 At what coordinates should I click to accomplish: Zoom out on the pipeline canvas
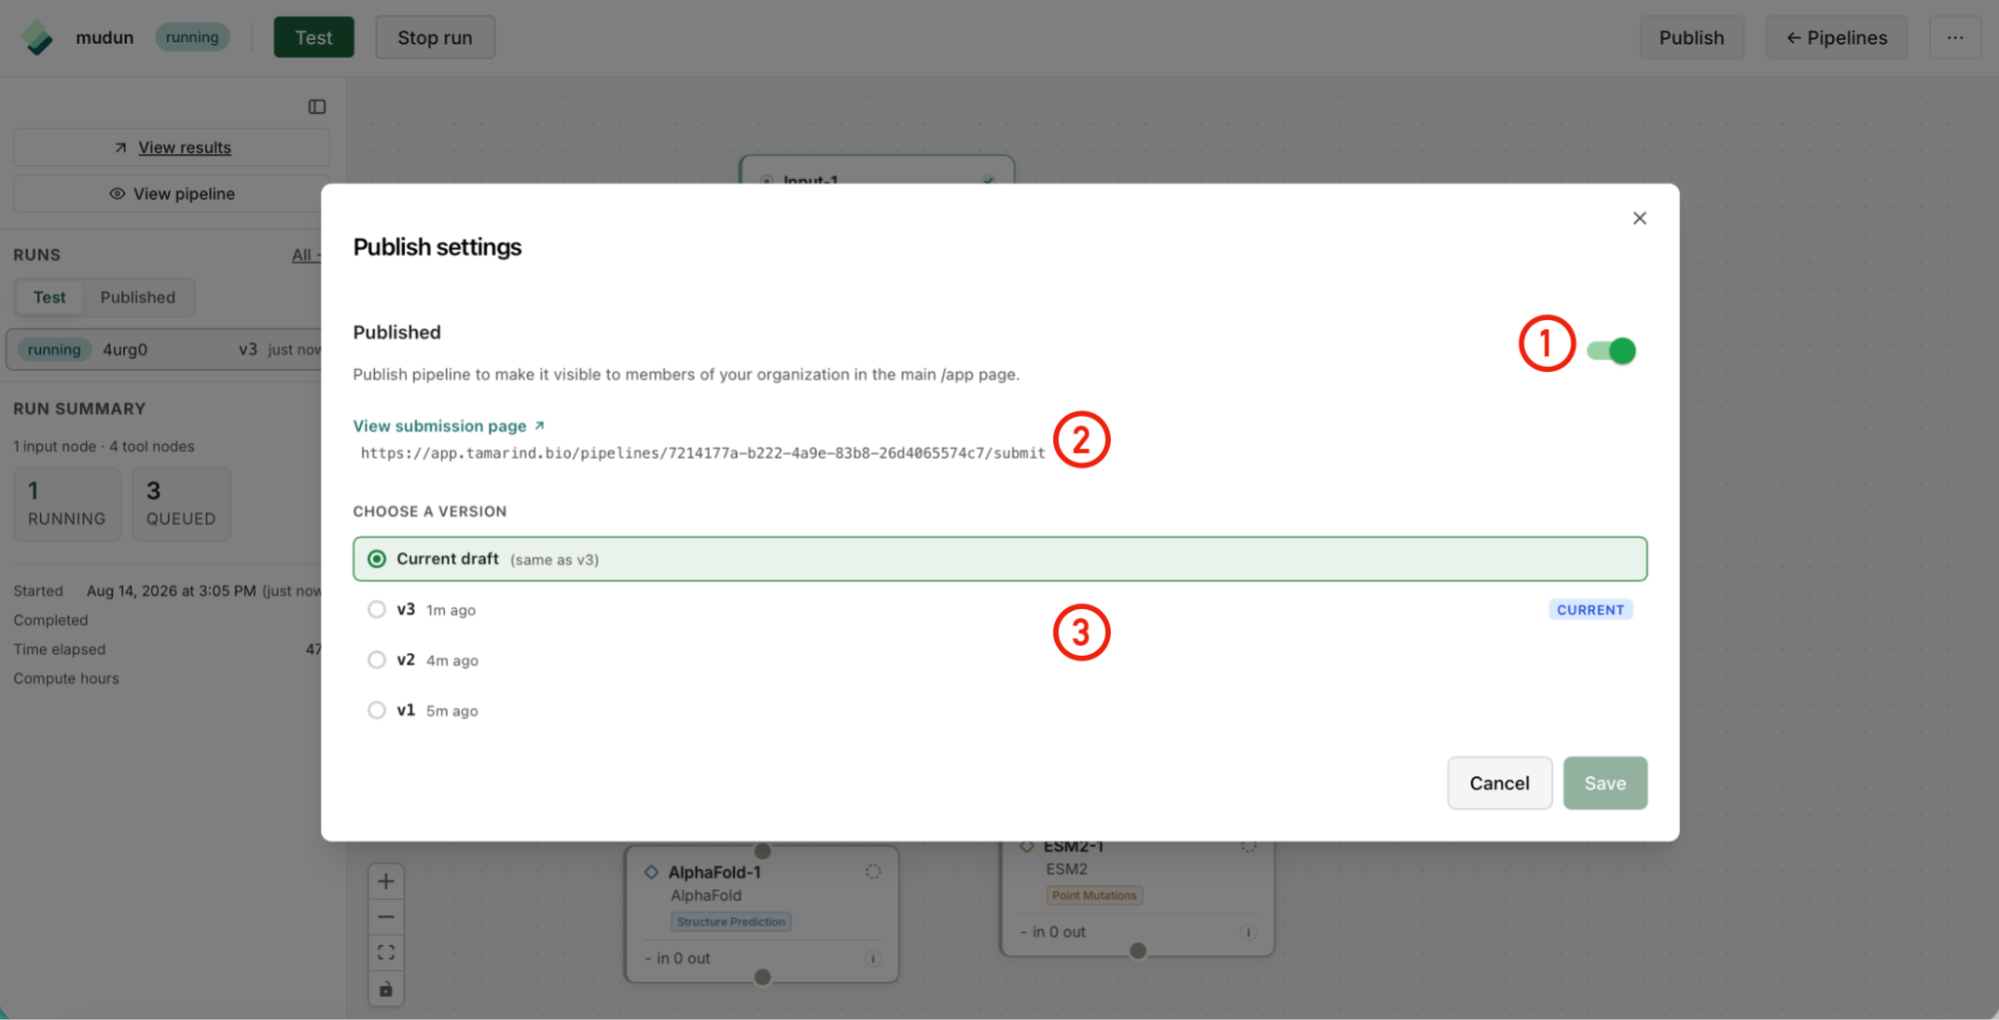386,916
